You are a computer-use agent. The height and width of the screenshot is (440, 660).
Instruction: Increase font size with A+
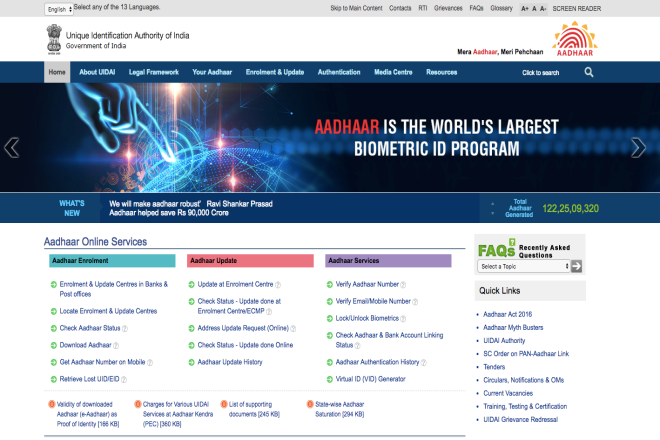(525, 8)
